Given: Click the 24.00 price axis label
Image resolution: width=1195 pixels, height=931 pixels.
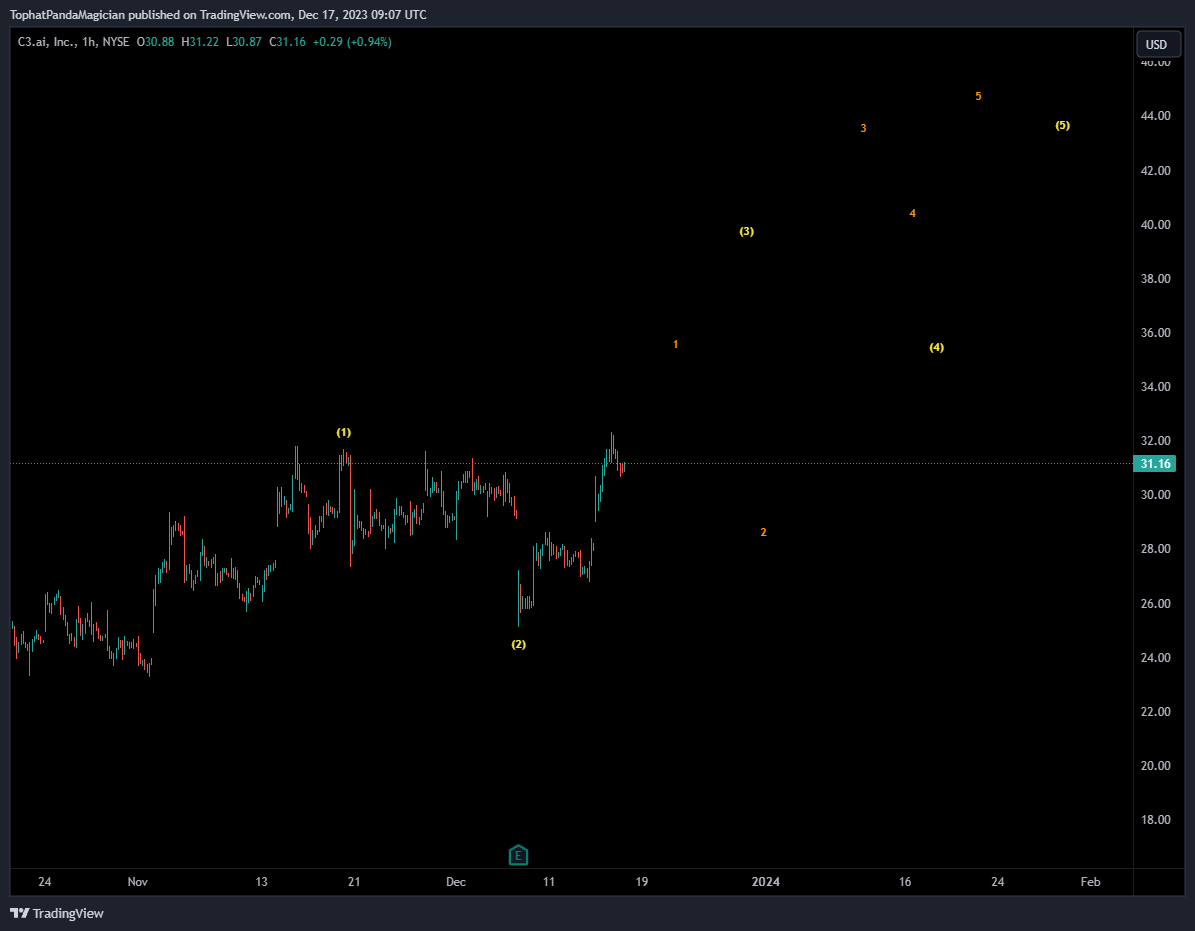Looking at the screenshot, I should tap(1155, 657).
